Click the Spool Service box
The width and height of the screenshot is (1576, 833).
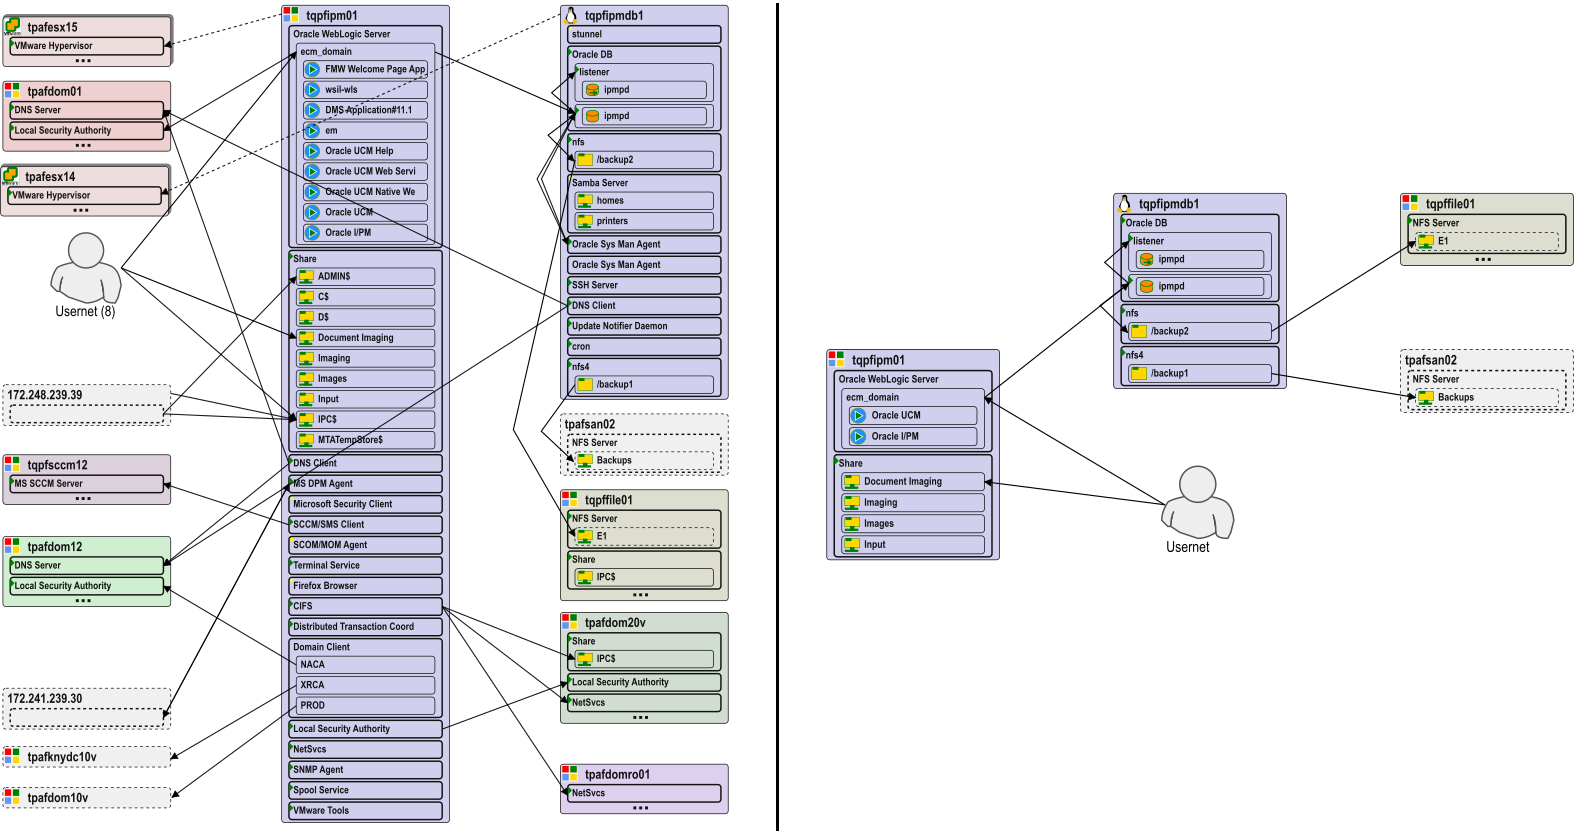366,790
